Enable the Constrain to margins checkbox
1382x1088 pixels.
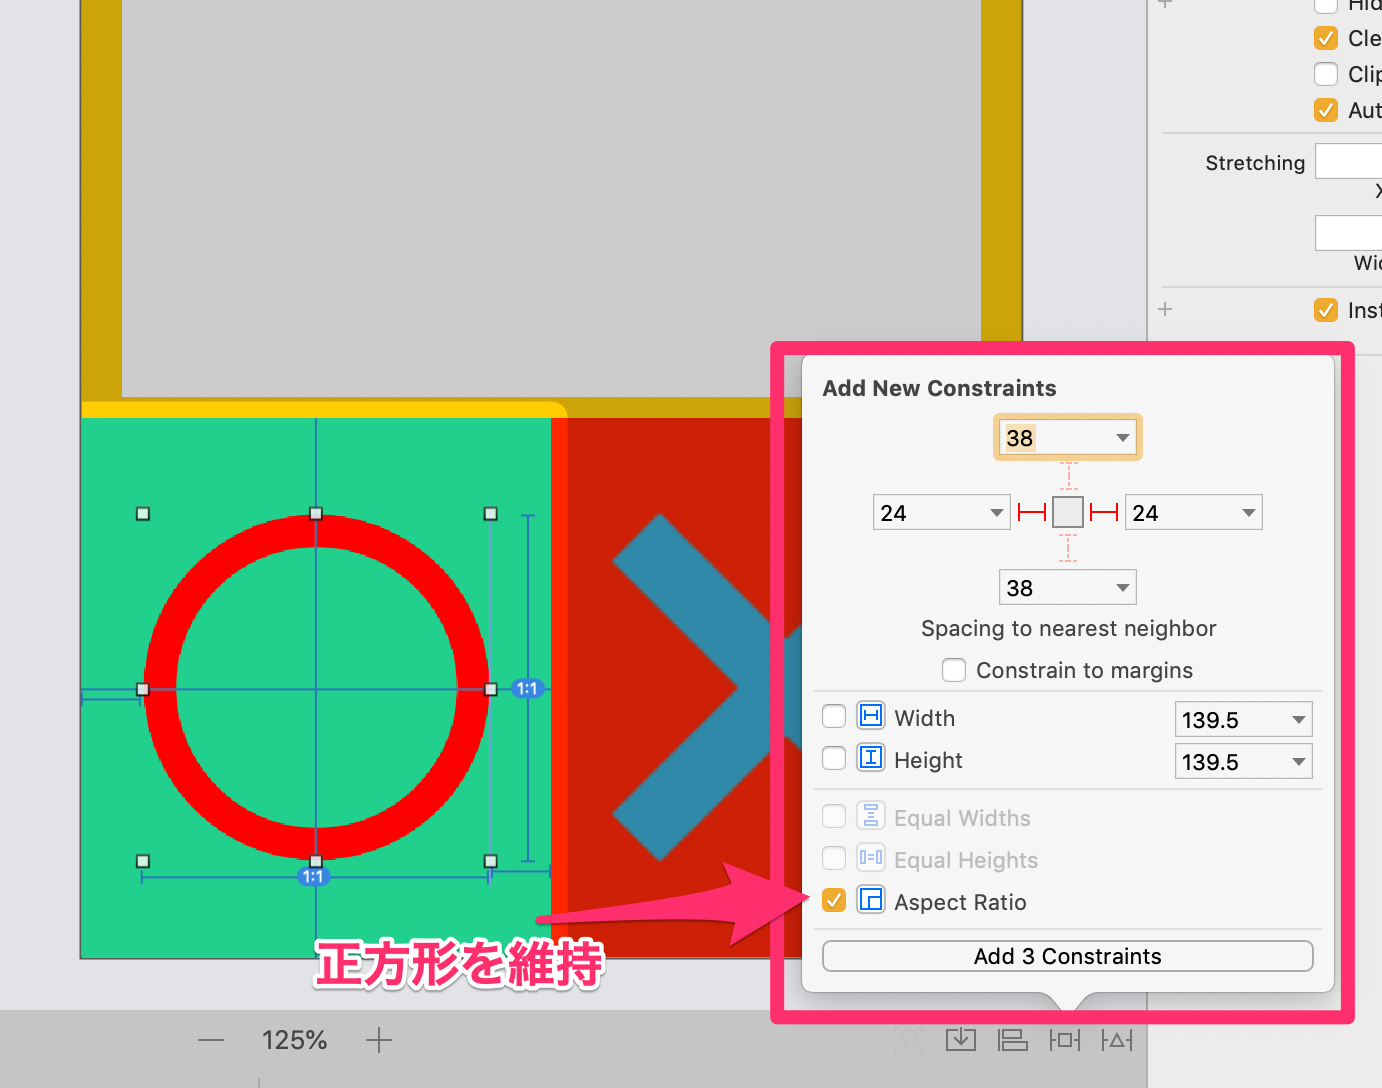point(953,670)
